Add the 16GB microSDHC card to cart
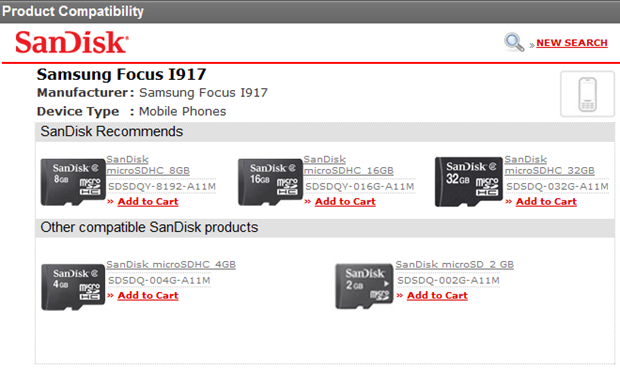The image size is (620, 370). (x=345, y=202)
